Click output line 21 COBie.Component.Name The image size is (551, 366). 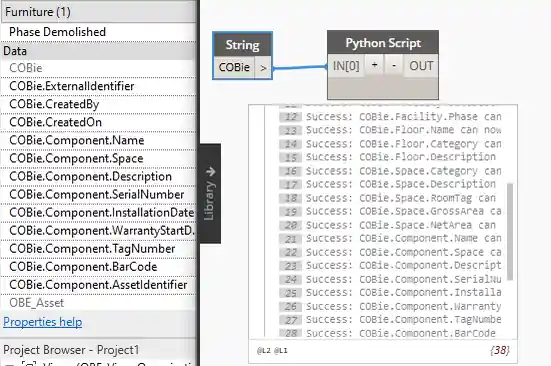click(403, 238)
